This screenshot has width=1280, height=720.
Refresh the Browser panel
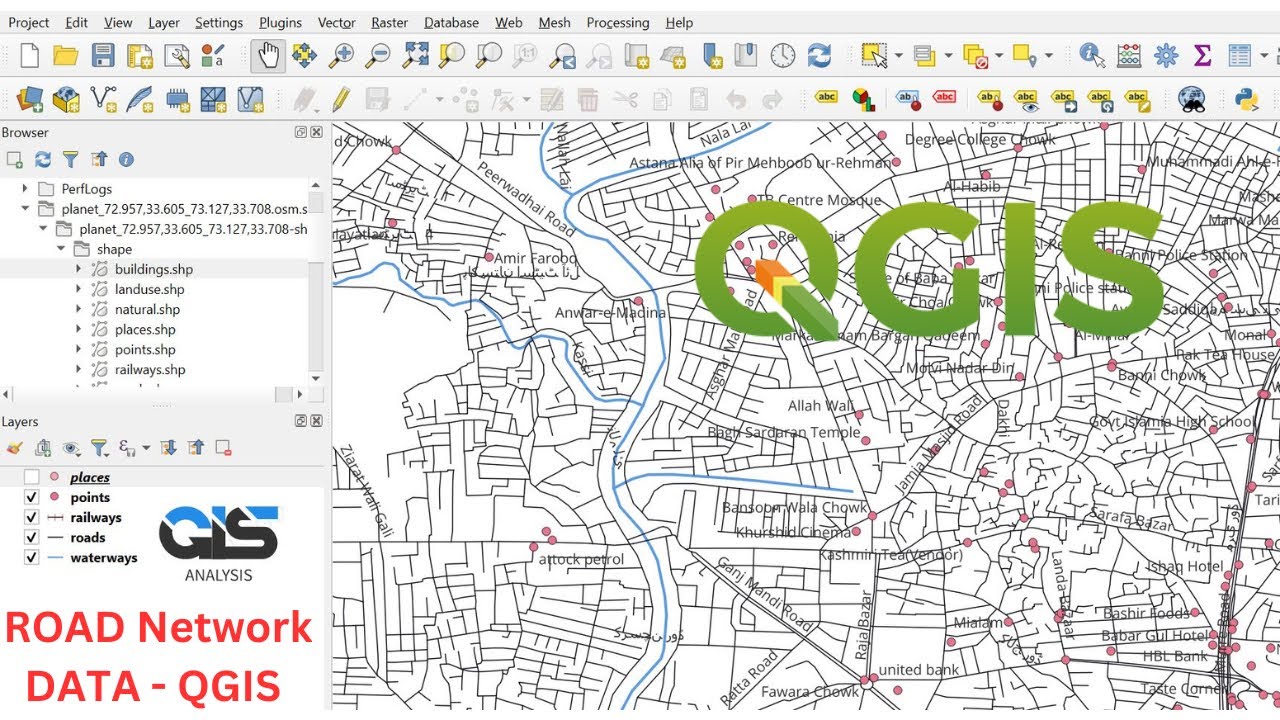coord(43,159)
